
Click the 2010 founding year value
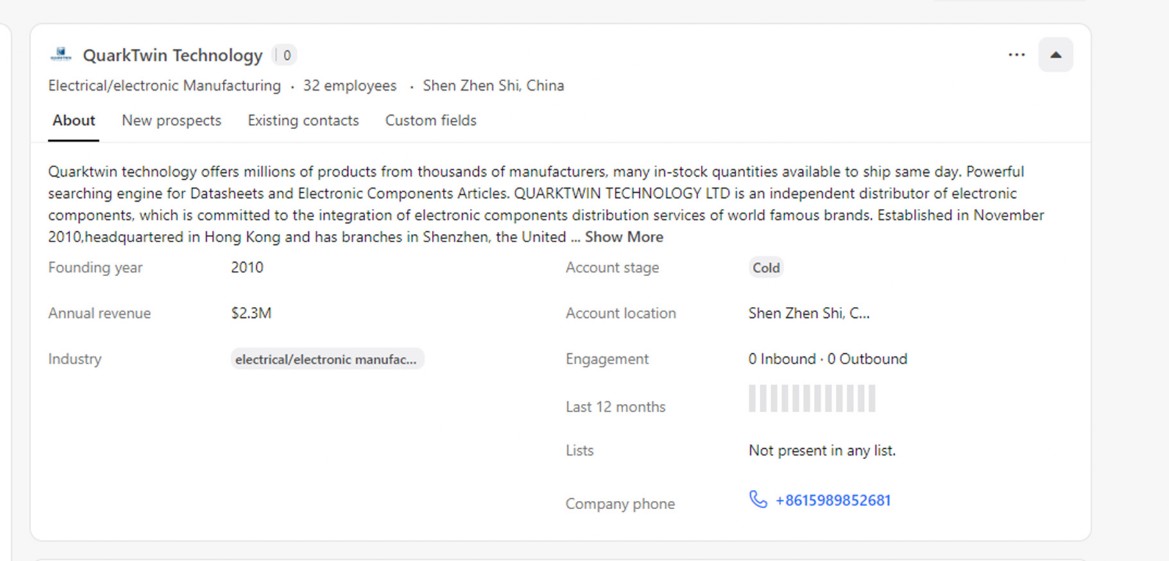pyautogui.click(x=247, y=268)
